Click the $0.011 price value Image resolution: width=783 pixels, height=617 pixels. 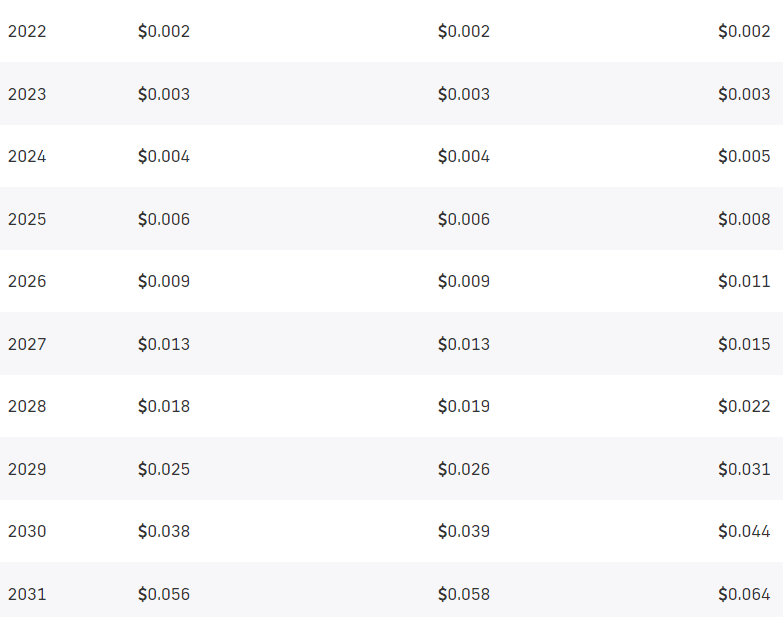744,281
